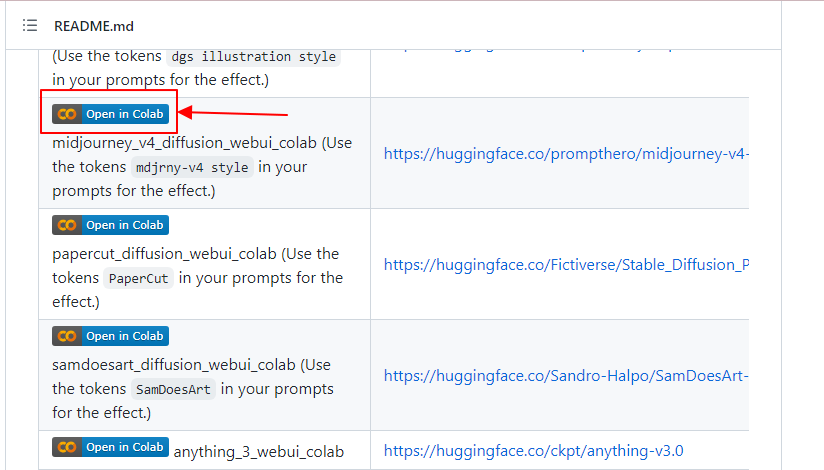The width and height of the screenshot is (824, 470).
Task: Click the README.md file title
Action: (x=94, y=26)
